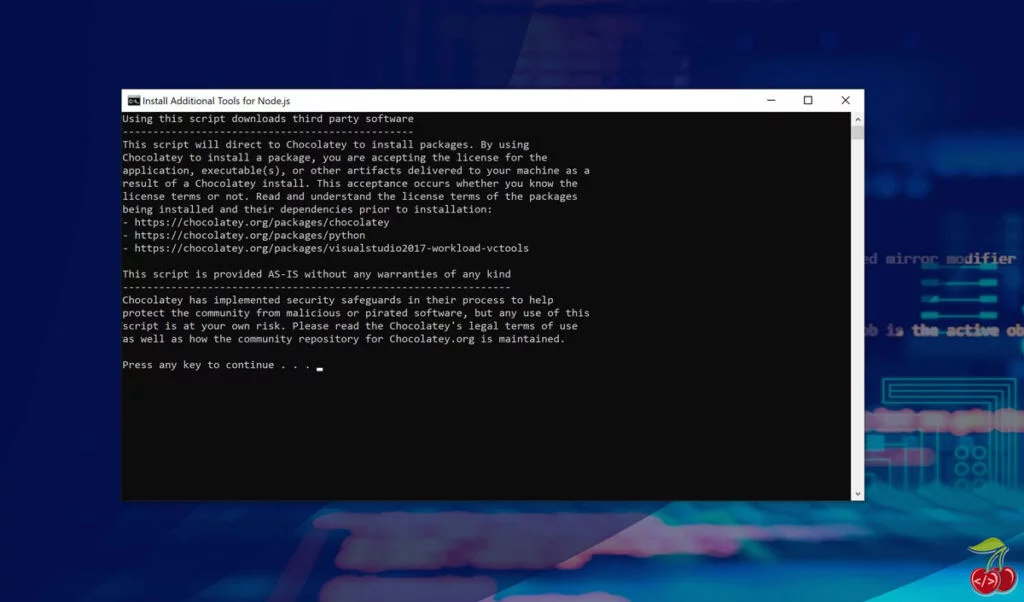The image size is (1024, 602).
Task: Maximize the Install Additional Tools for Node.js window
Action: [808, 101]
